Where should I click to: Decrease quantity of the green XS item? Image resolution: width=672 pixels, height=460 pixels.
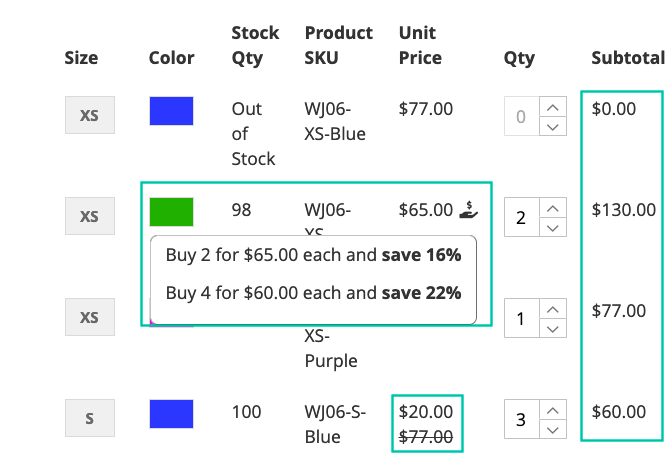[553, 227]
